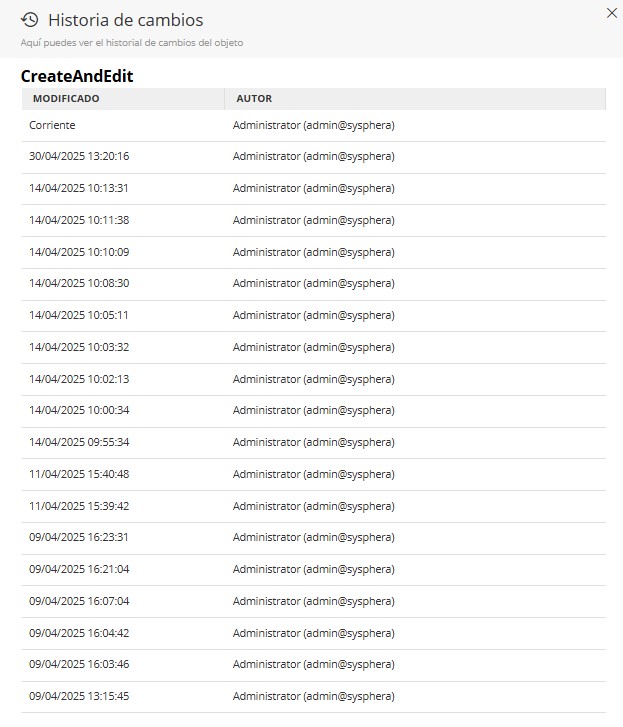623x727 pixels.
Task: Sort by the MODIFICADO column header
Action: pyautogui.click(x=66, y=99)
